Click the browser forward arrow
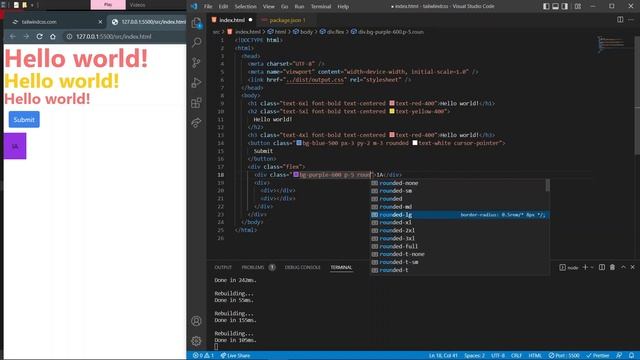 (26, 36)
